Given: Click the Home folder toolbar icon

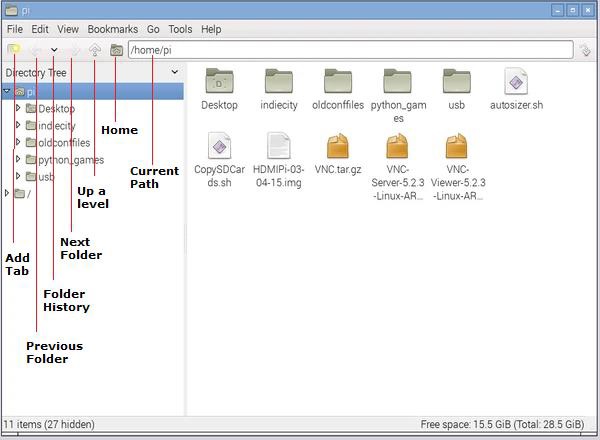Looking at the screenshot, I should point(116,50).
